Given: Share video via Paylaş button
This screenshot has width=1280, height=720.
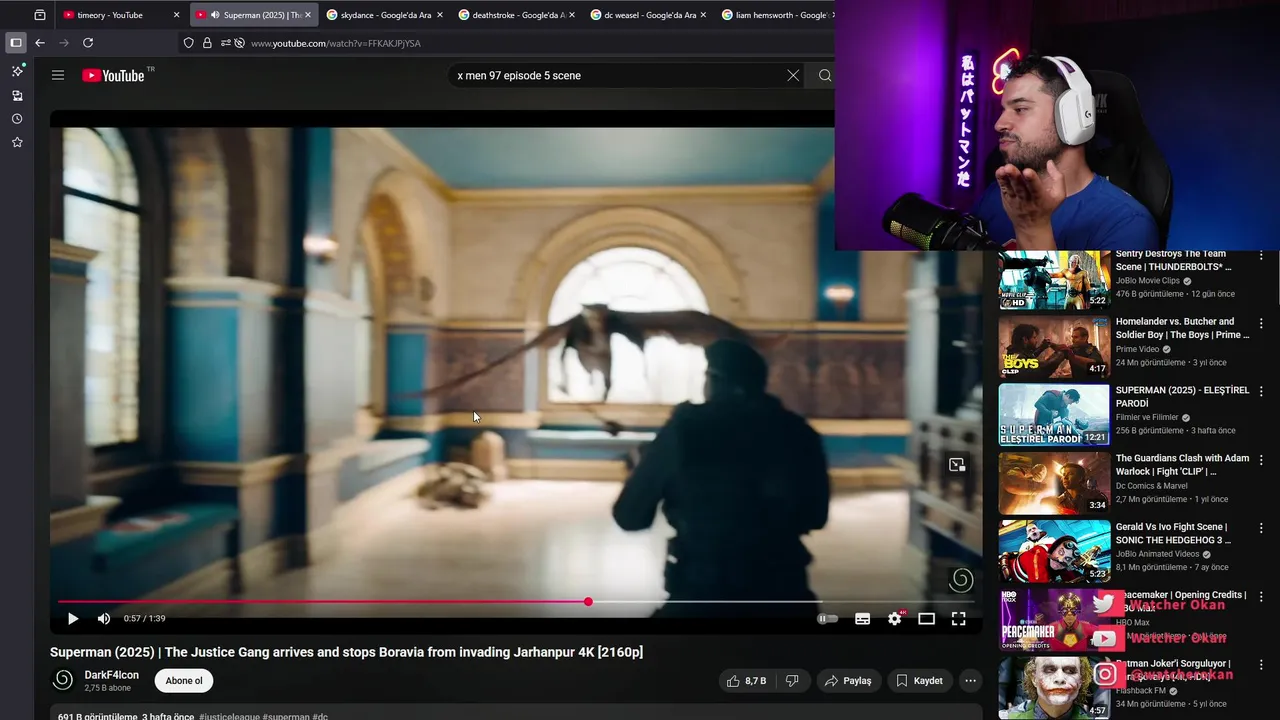Looking at the screenshot, I should coord(848,681).
